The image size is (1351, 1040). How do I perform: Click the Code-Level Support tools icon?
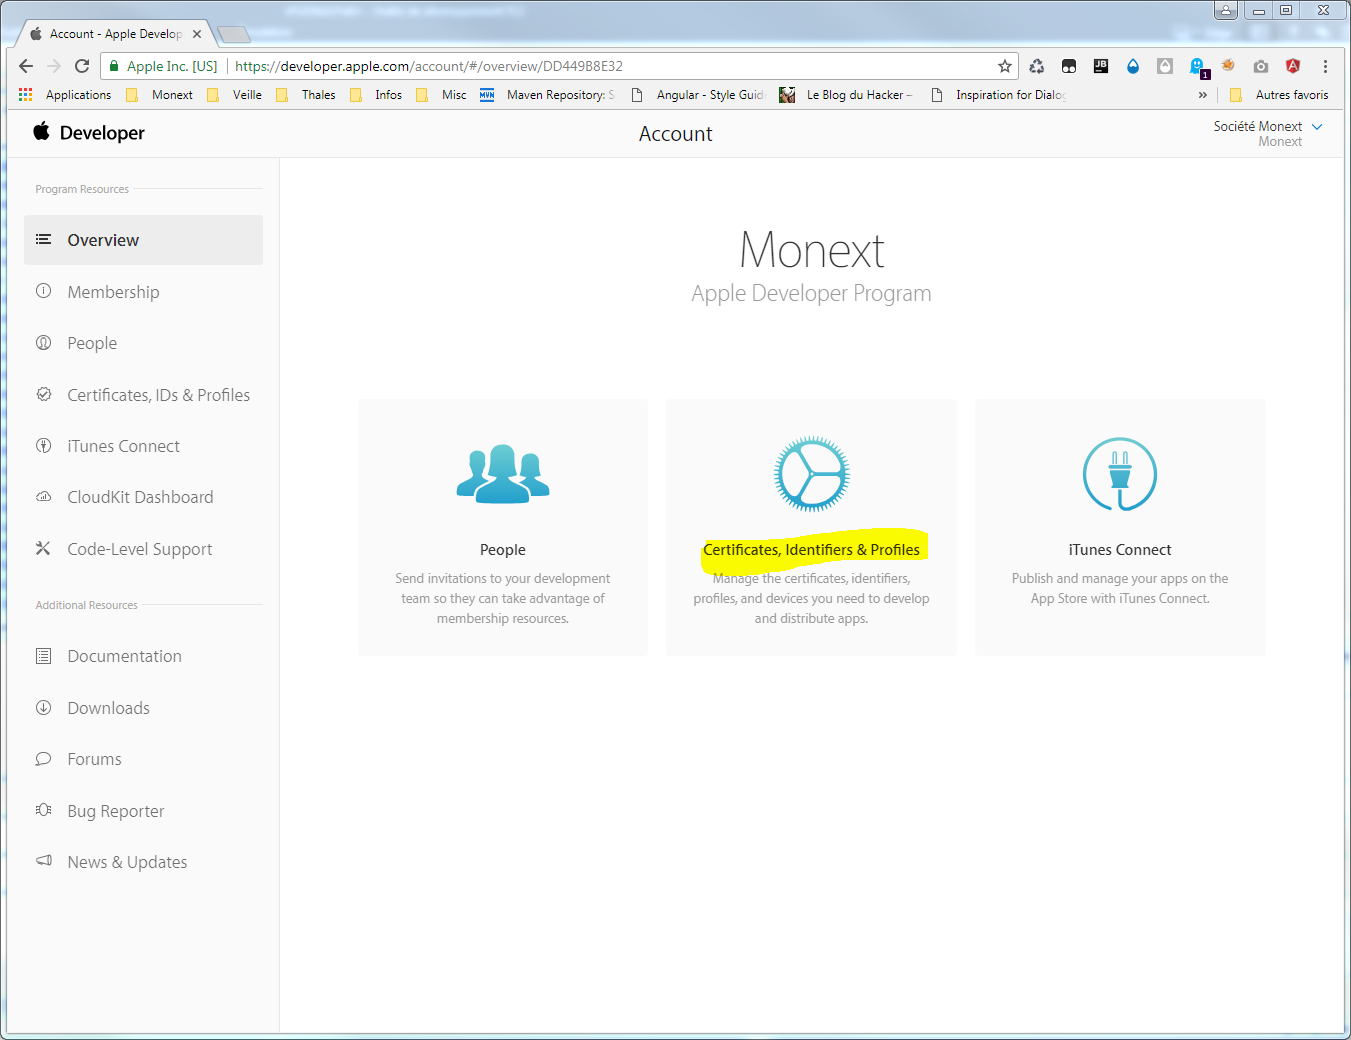pyautogui.click(x=43, y=548)
